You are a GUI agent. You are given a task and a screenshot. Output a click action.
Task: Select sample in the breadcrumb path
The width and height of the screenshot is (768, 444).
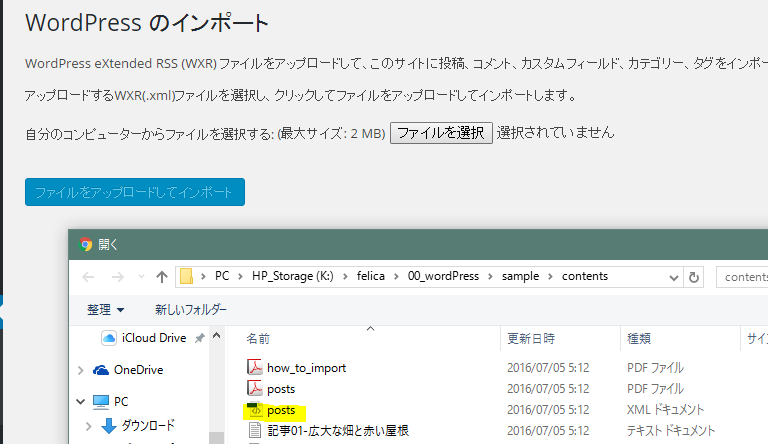coord(520,276)
